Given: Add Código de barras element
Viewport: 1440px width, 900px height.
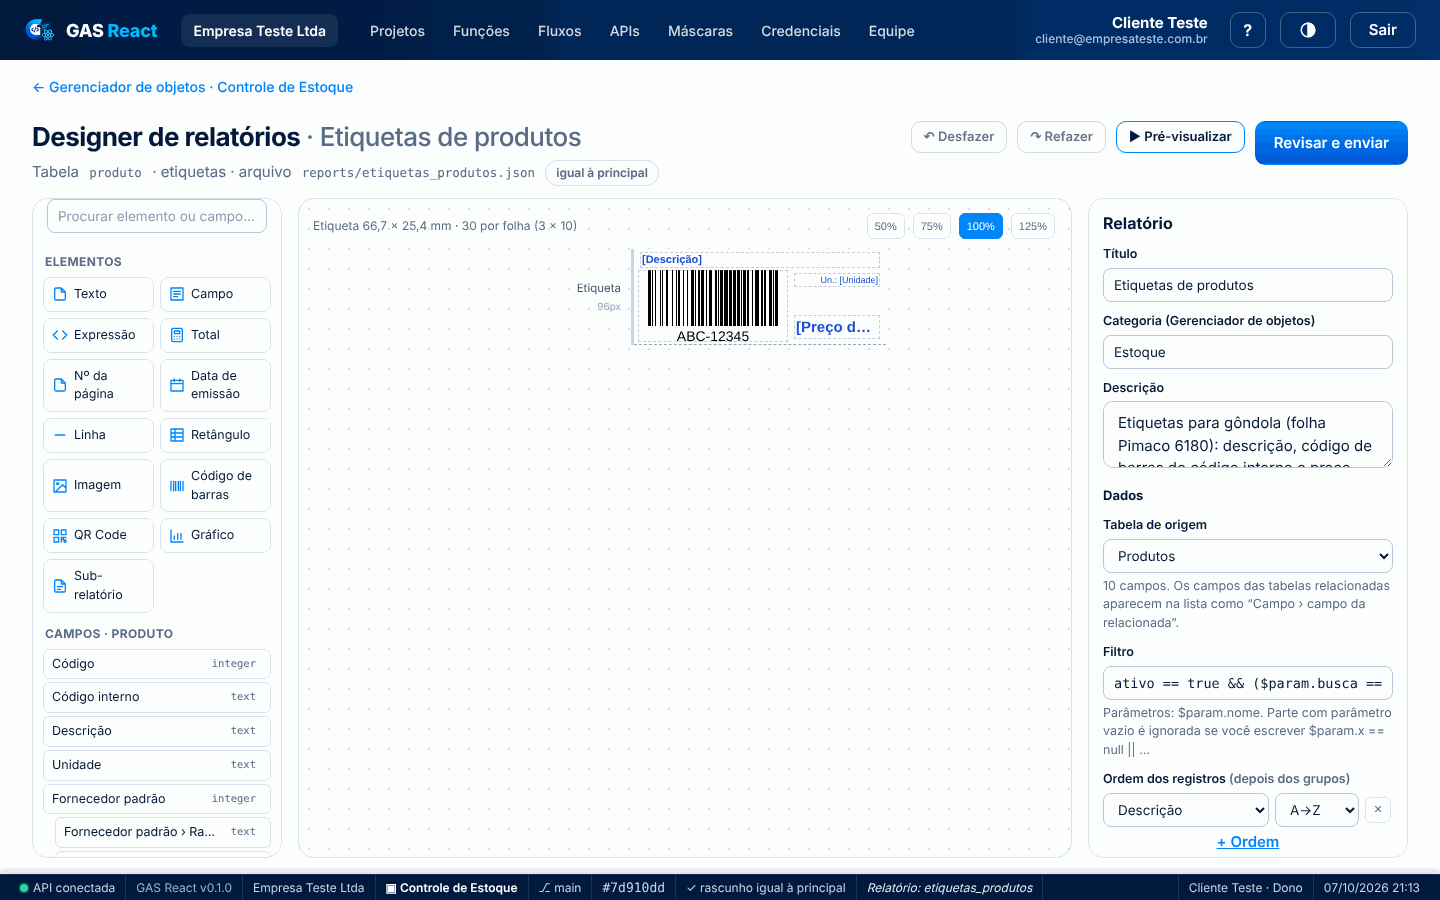Looking at the screenshot, I should click(x=215, y=485).
